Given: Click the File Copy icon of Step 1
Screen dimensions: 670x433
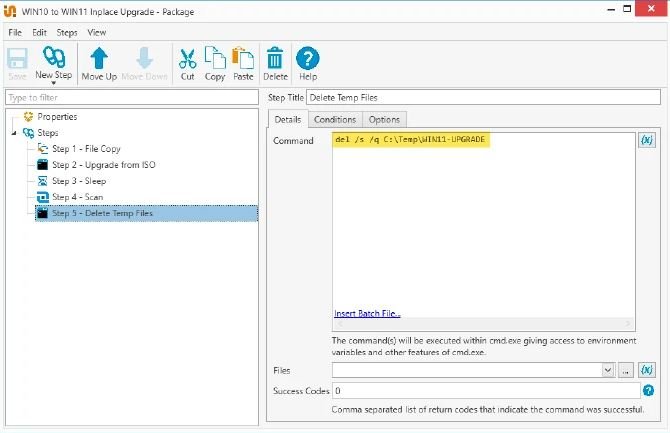Looking at the screenshot, I should [x=43, y=149].
